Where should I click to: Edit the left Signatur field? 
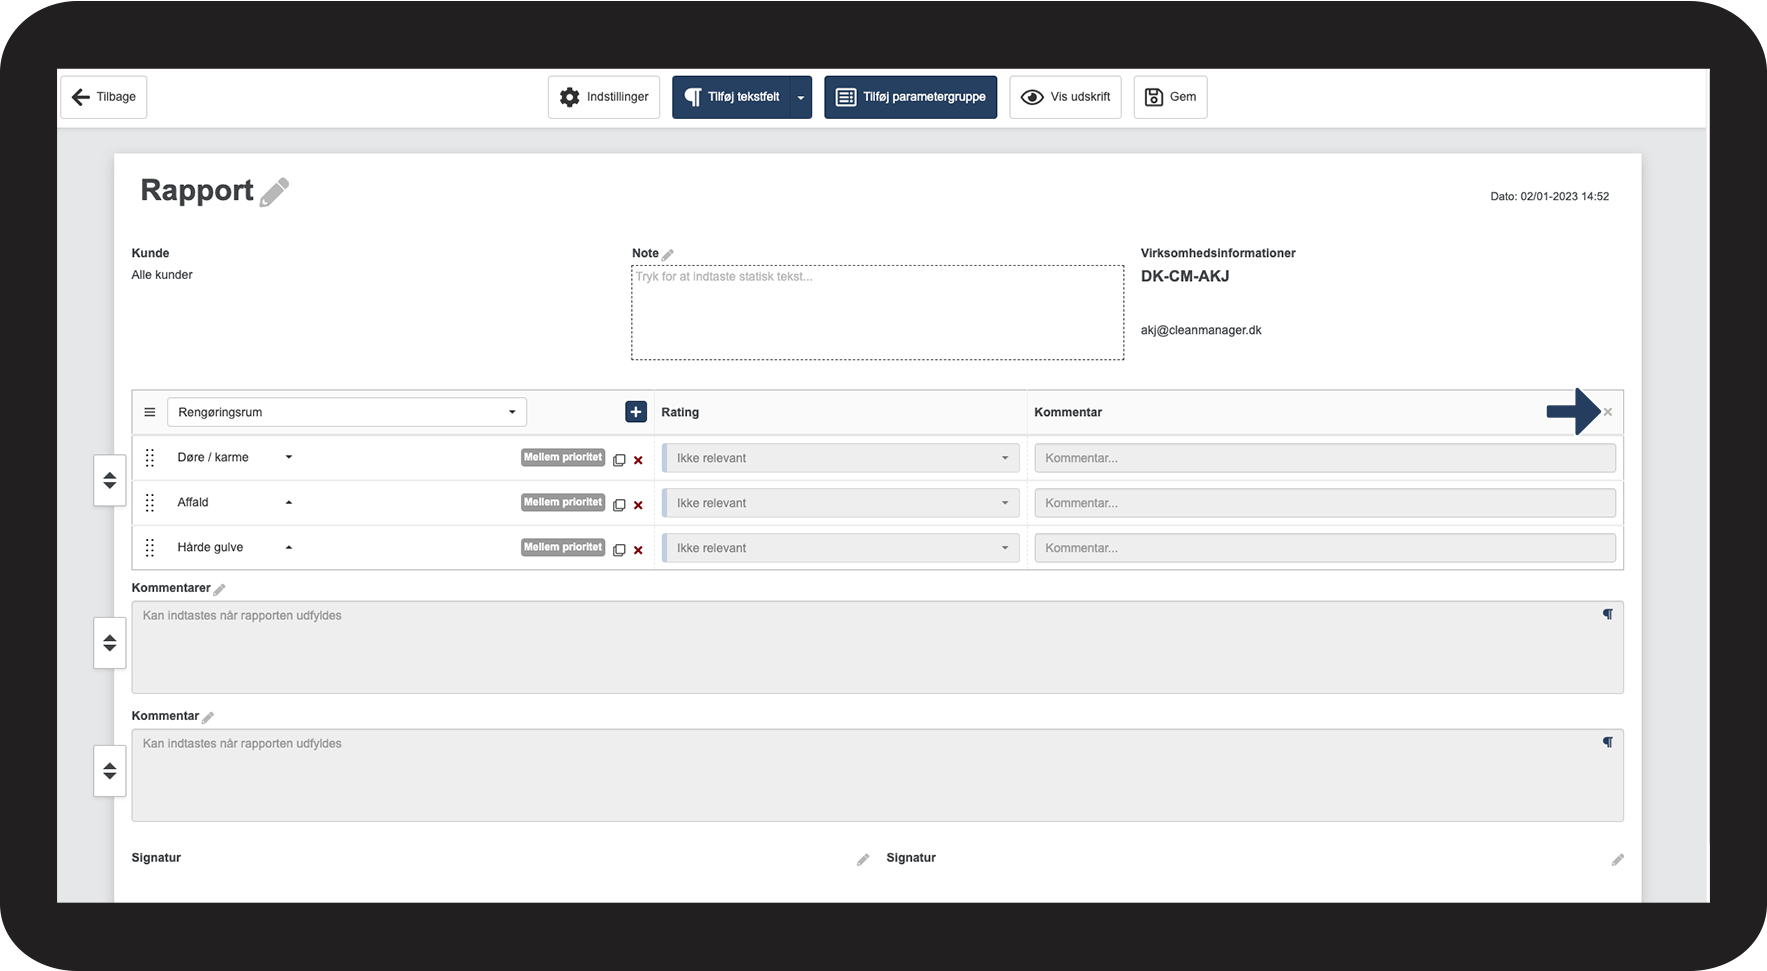click(x=862, y=859)
